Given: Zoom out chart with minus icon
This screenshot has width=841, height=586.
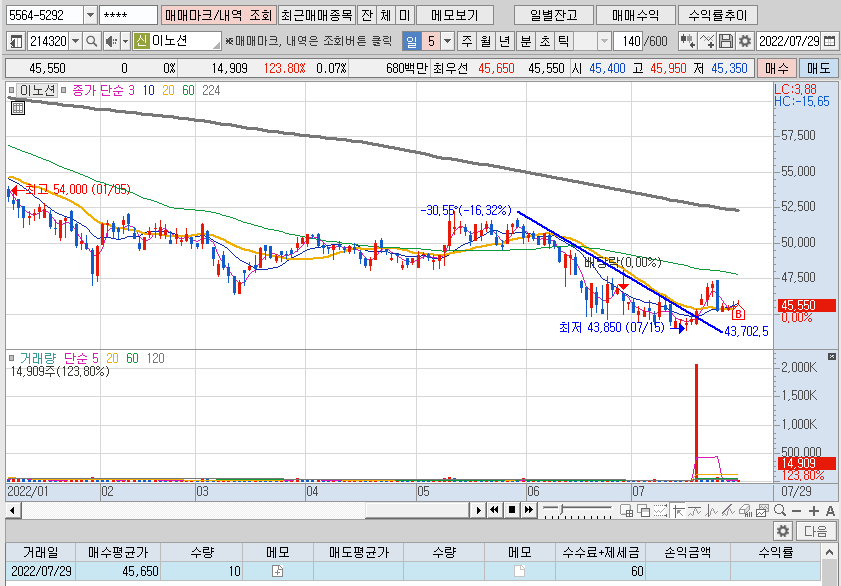Looking at the screenshot, I should tap(796, 511).
